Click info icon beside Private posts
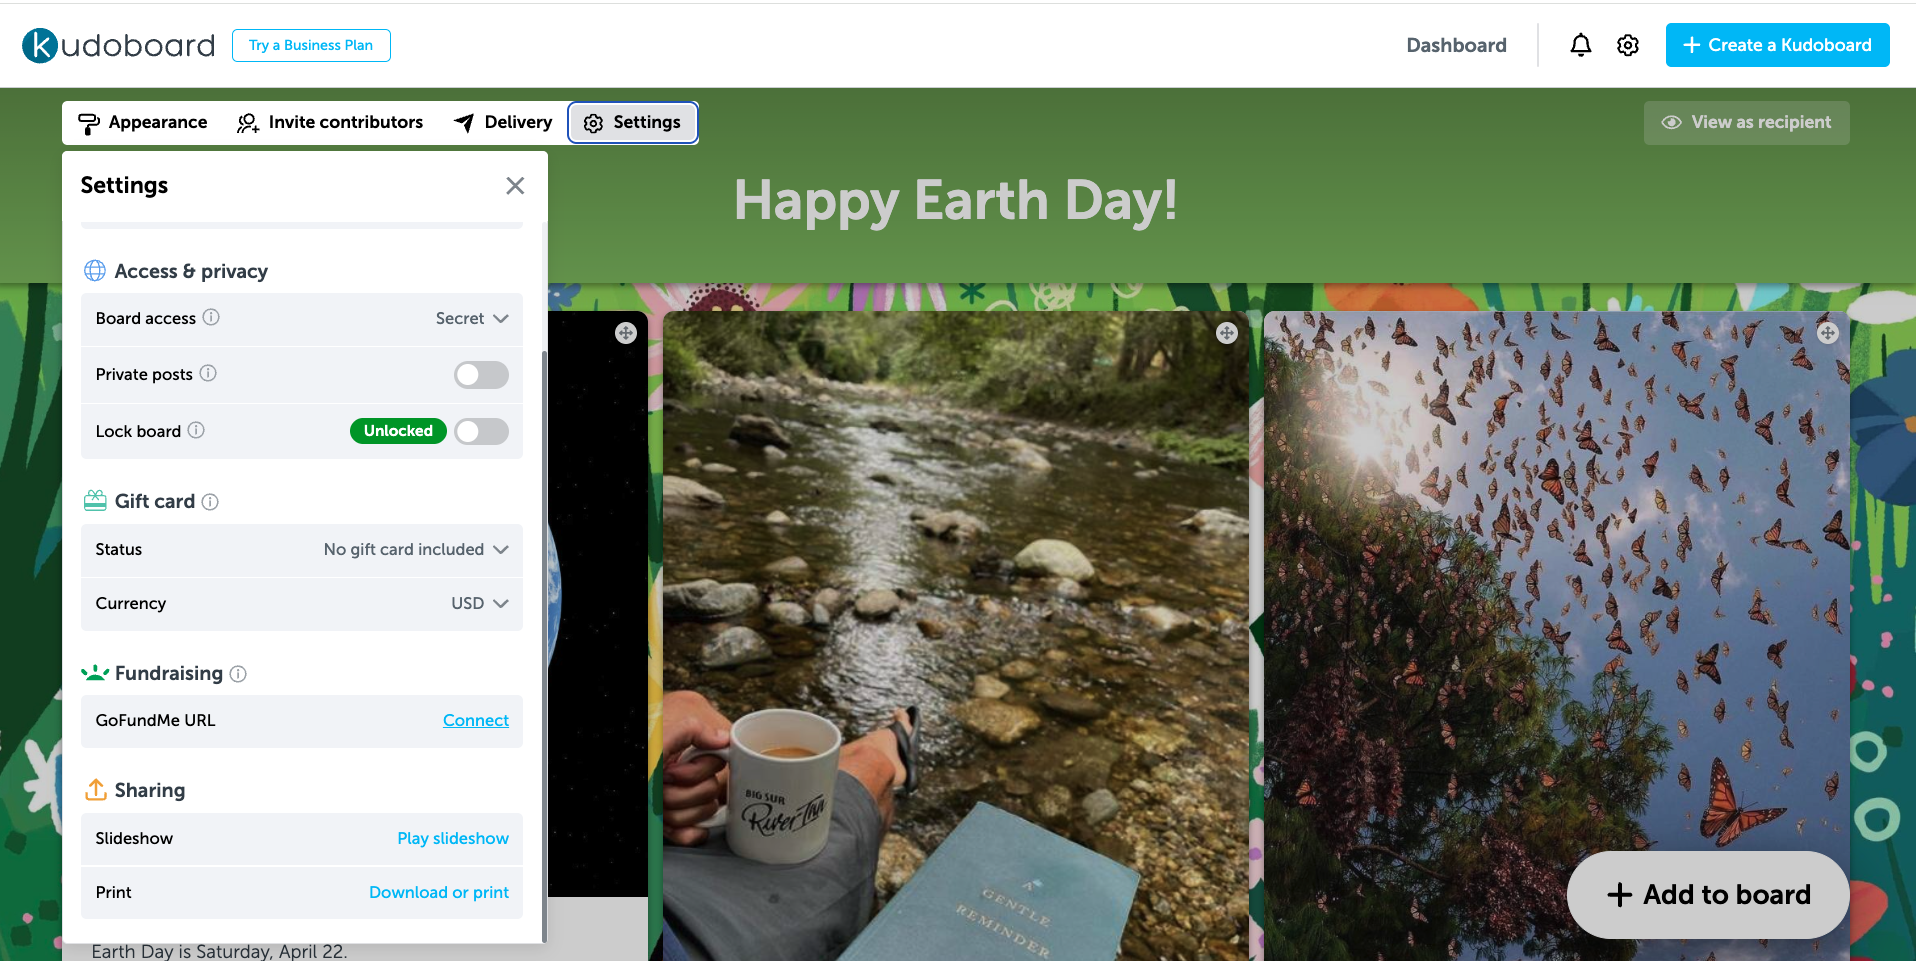The image size is (1916, 961). 208,373
